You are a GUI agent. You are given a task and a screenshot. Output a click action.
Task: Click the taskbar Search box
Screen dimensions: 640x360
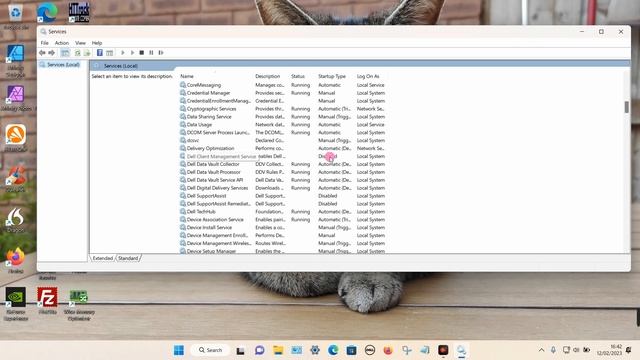coord(210,350)
